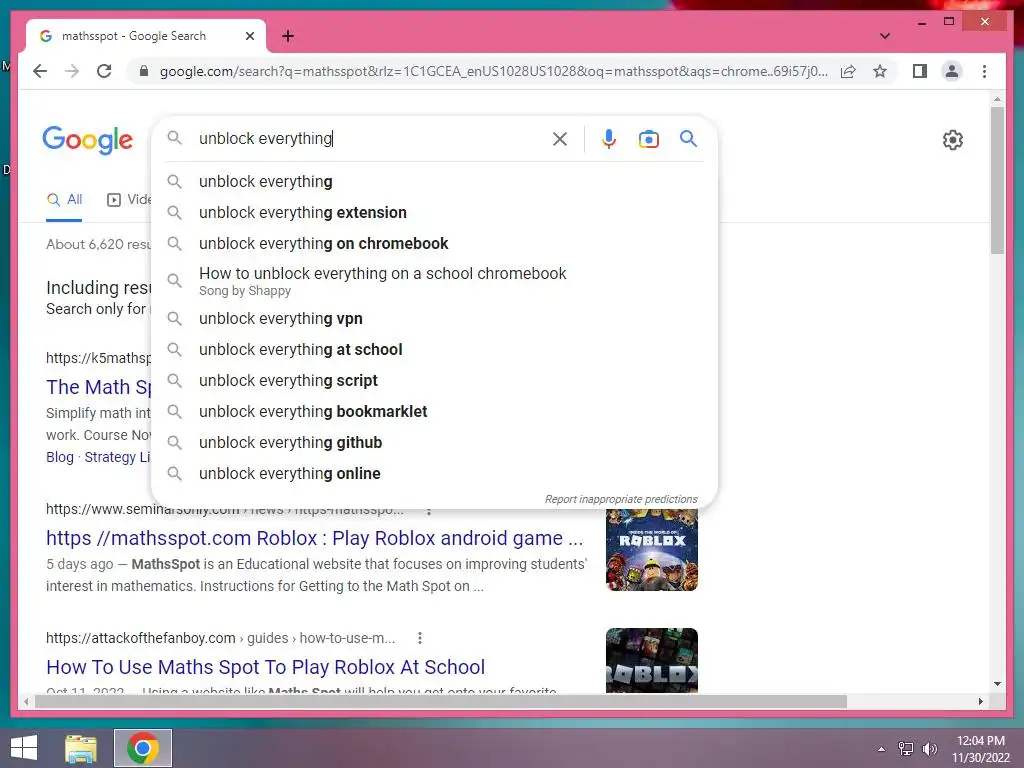The height and width of the screenshot is (768, 1024).
Task: Click the 'Strategy Li' sitelink
Action: pos(117,457)
